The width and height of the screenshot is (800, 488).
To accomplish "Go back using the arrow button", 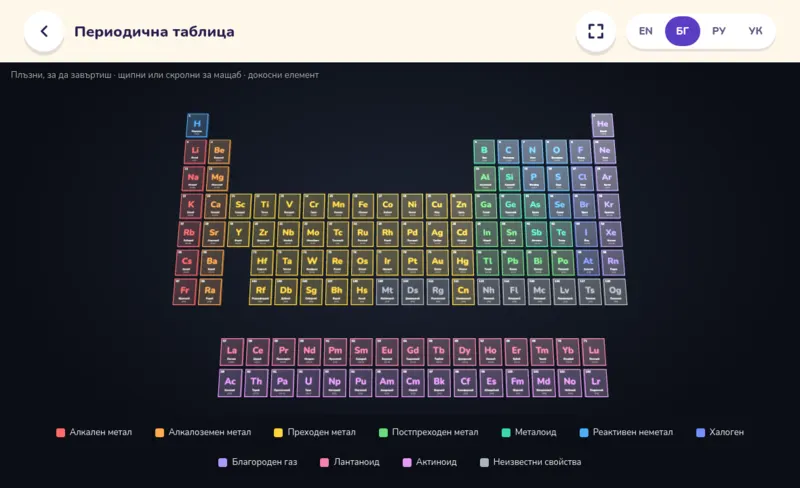I will [x=44, y=32].
